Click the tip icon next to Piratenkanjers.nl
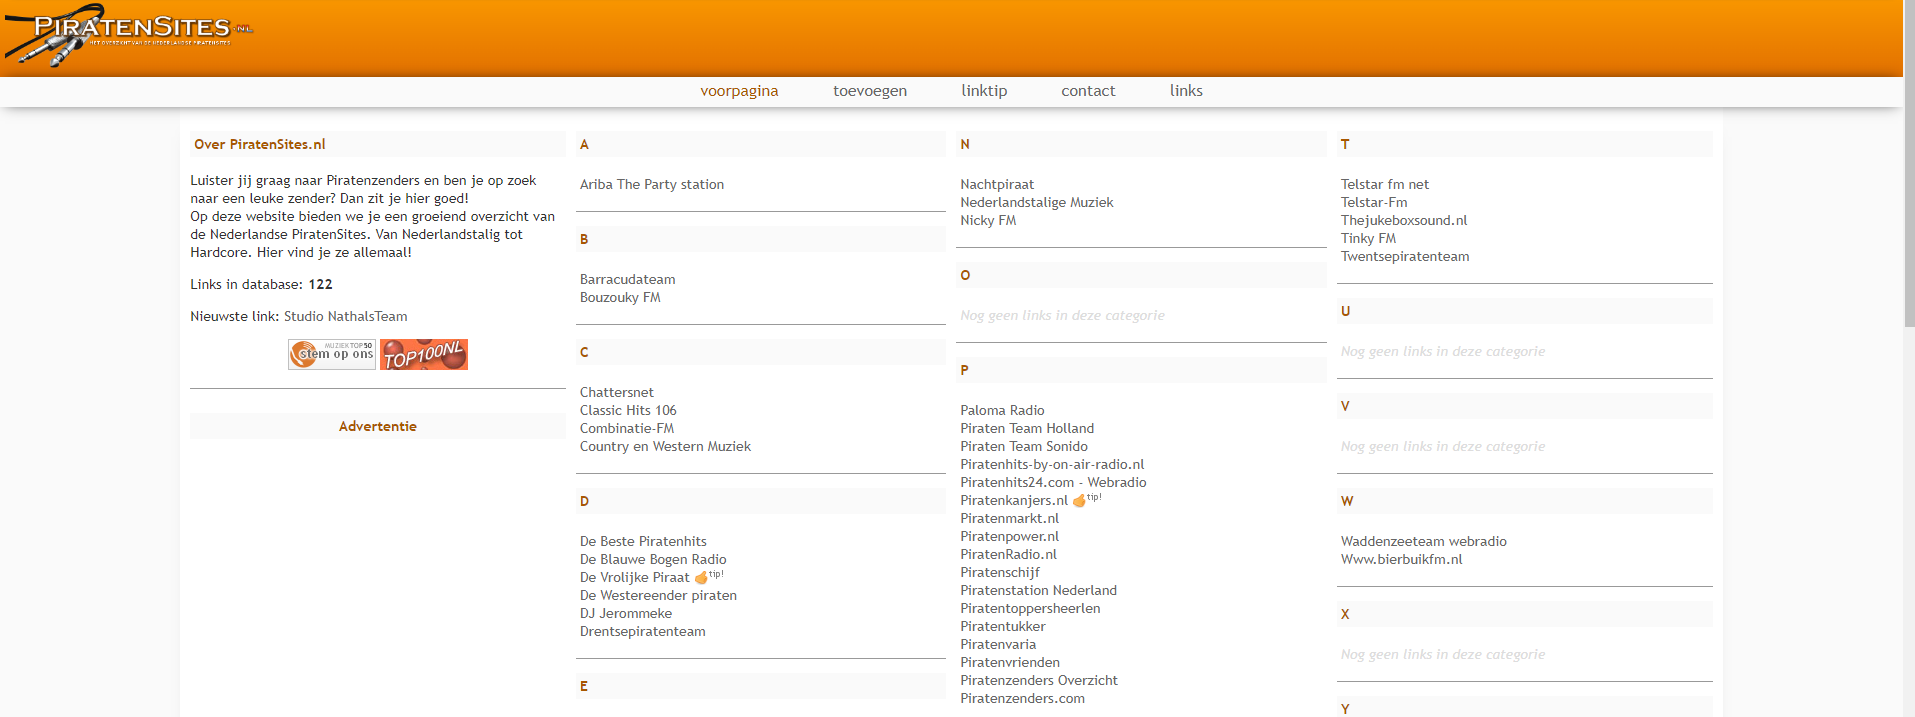The image size is (1915, 717). 1080,500
